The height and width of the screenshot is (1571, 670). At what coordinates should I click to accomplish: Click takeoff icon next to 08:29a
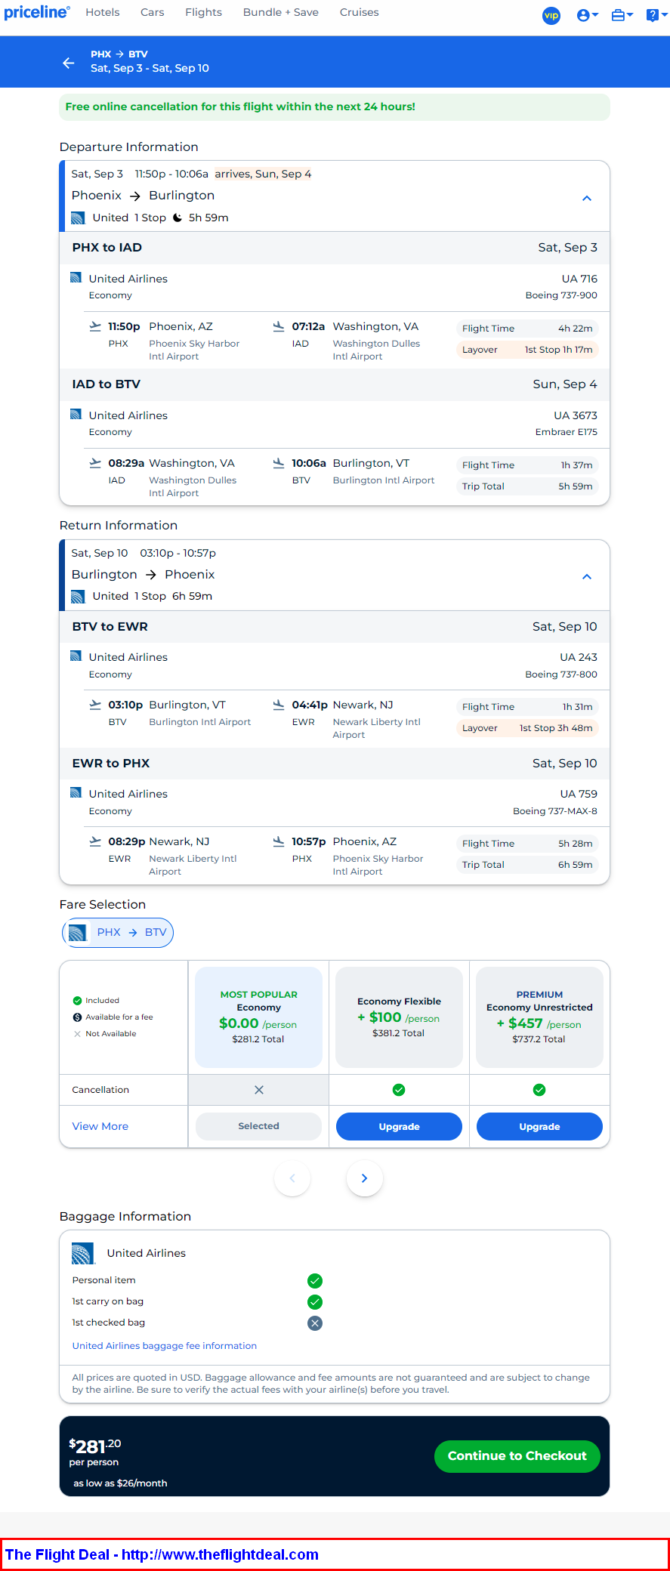(x=96, y=463)
